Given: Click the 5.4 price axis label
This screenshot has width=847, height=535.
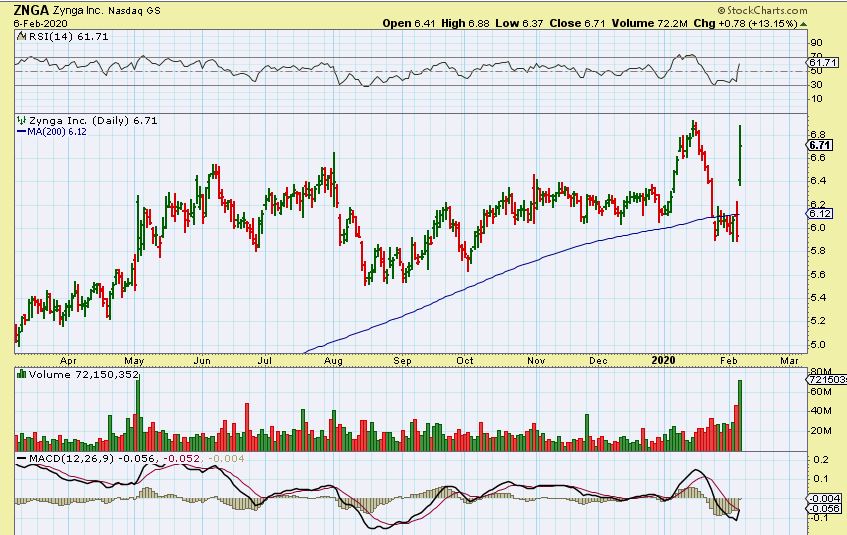Looking at the screenshot, I should 817,298.
